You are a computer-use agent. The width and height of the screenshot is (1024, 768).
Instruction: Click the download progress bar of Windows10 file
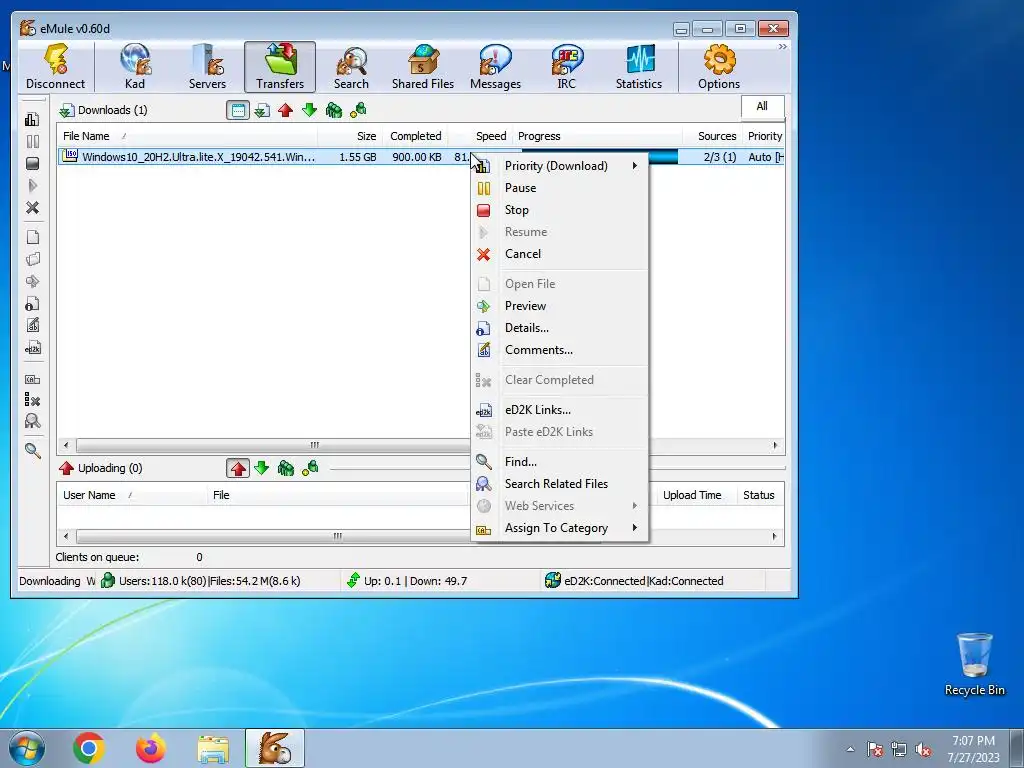662,157
